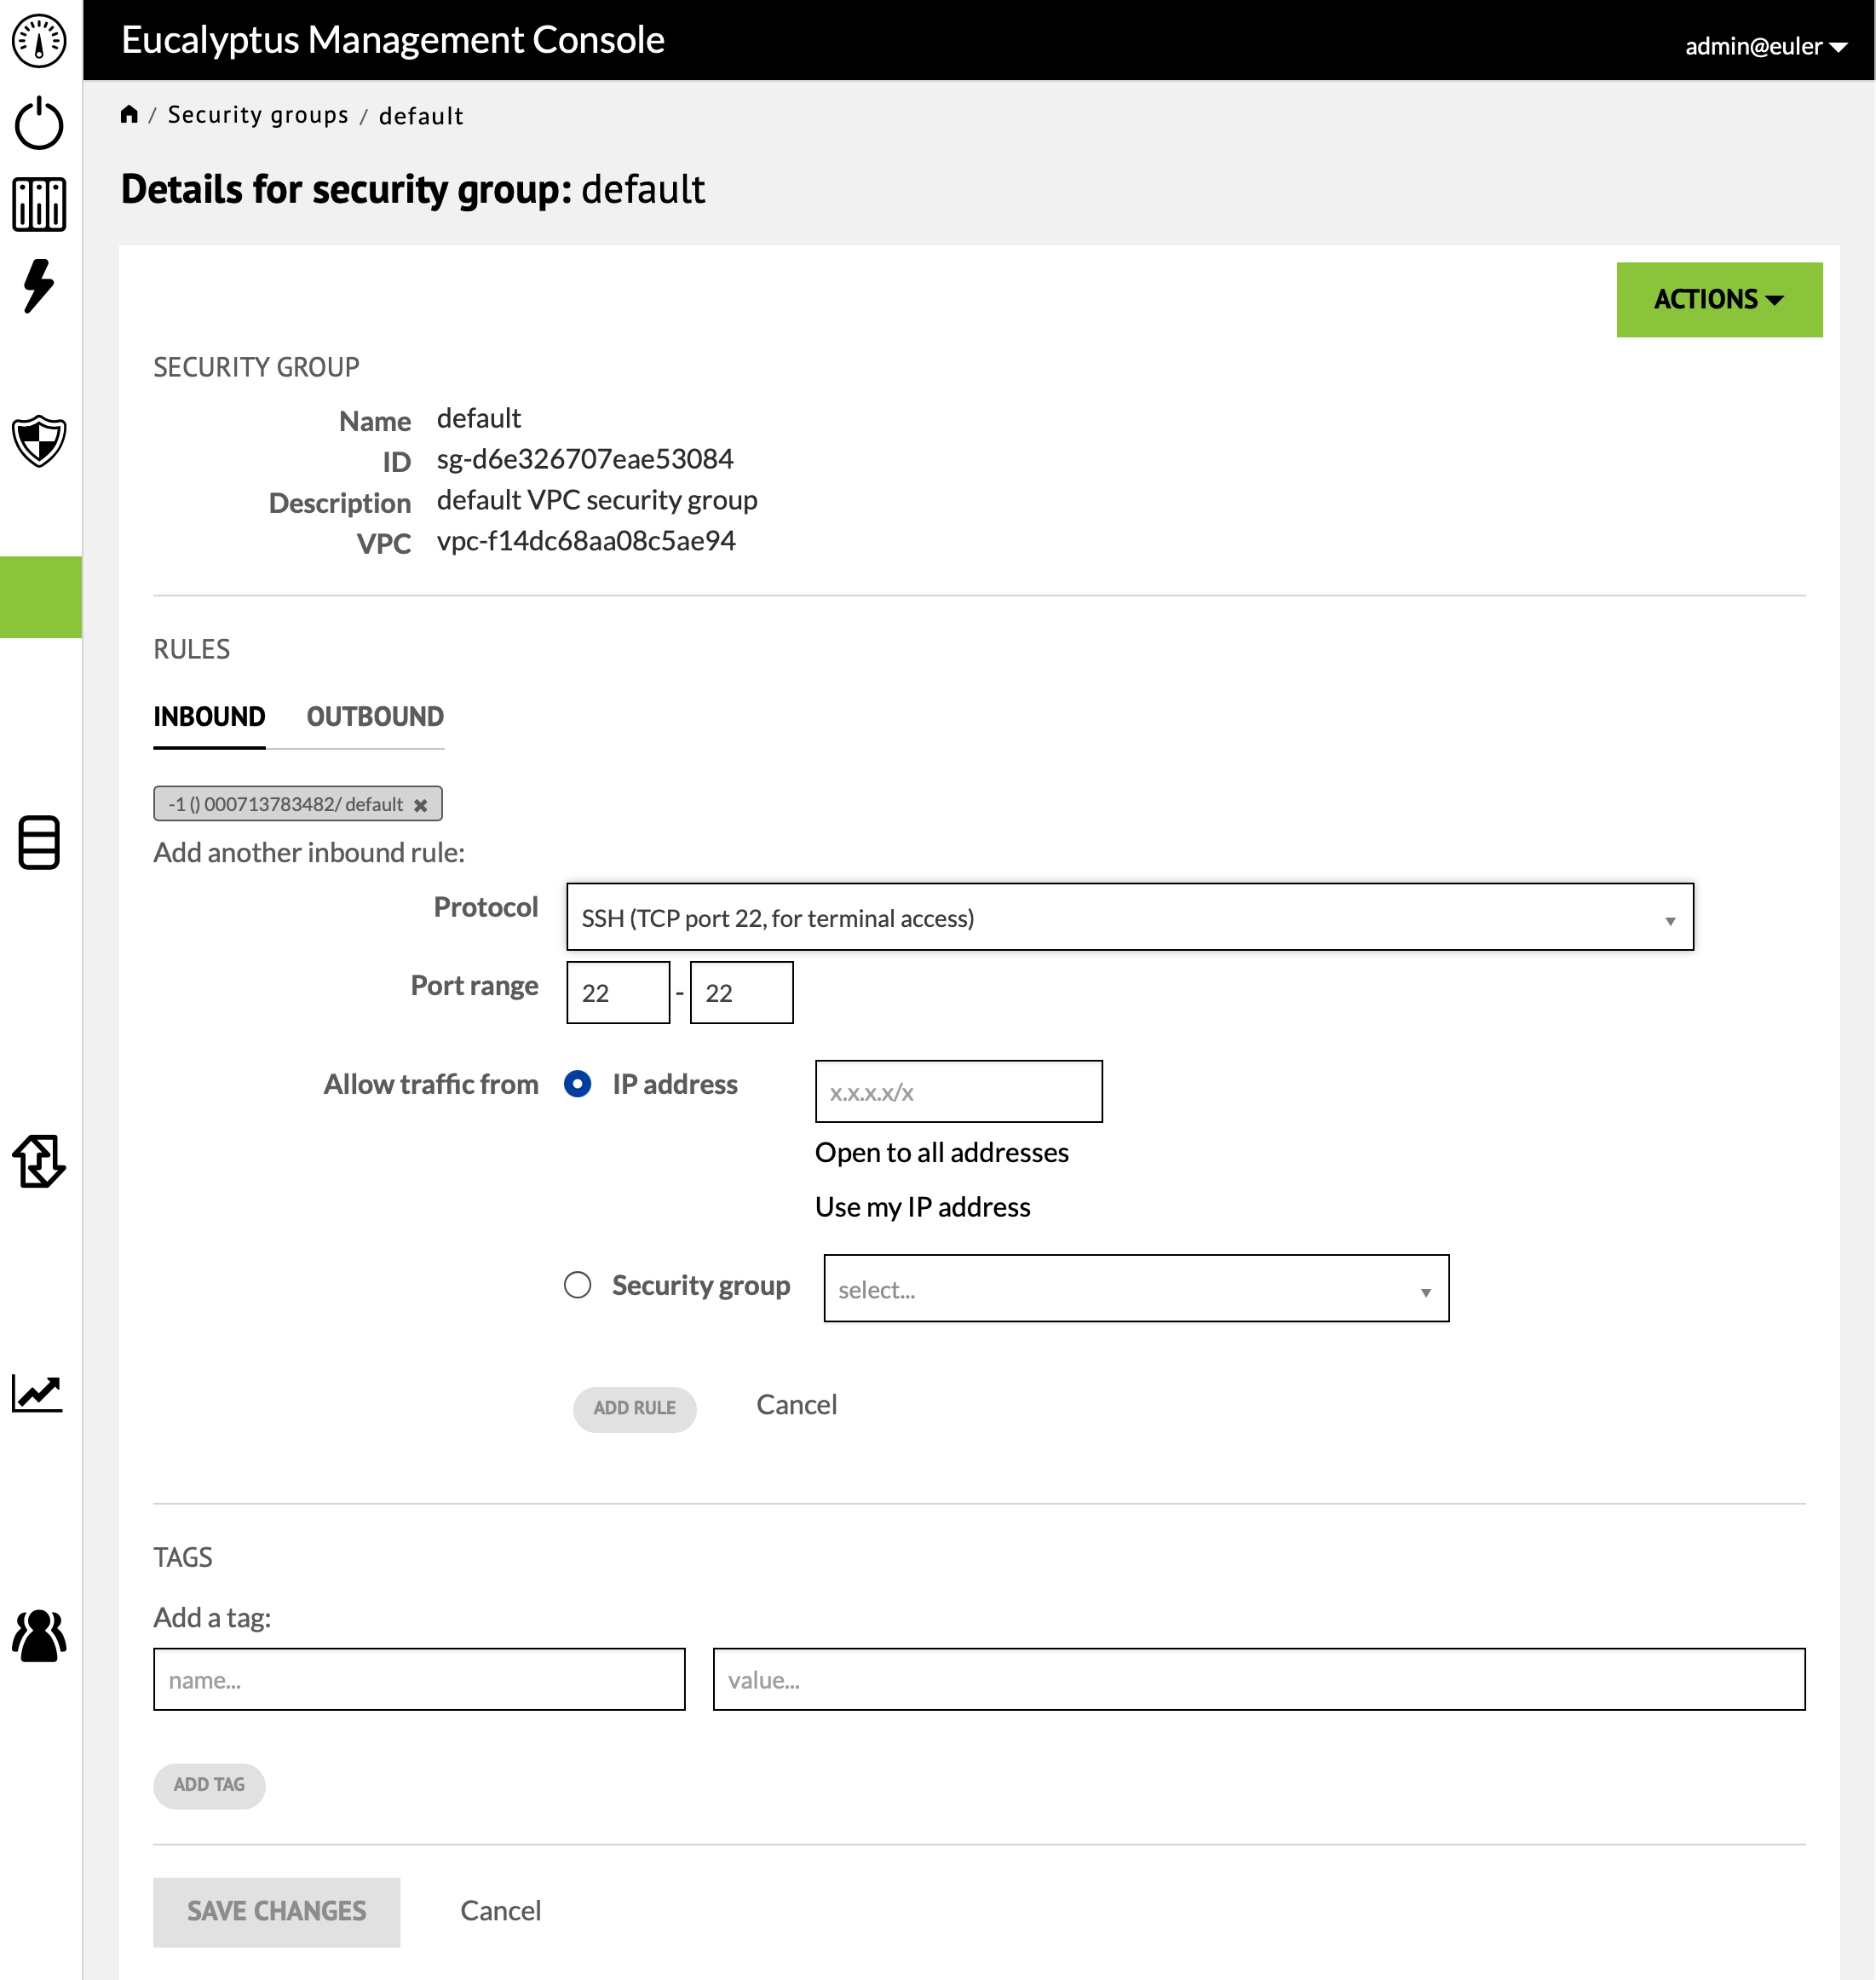
Task: Select the Security group radio button
Action: point(578,1285)
